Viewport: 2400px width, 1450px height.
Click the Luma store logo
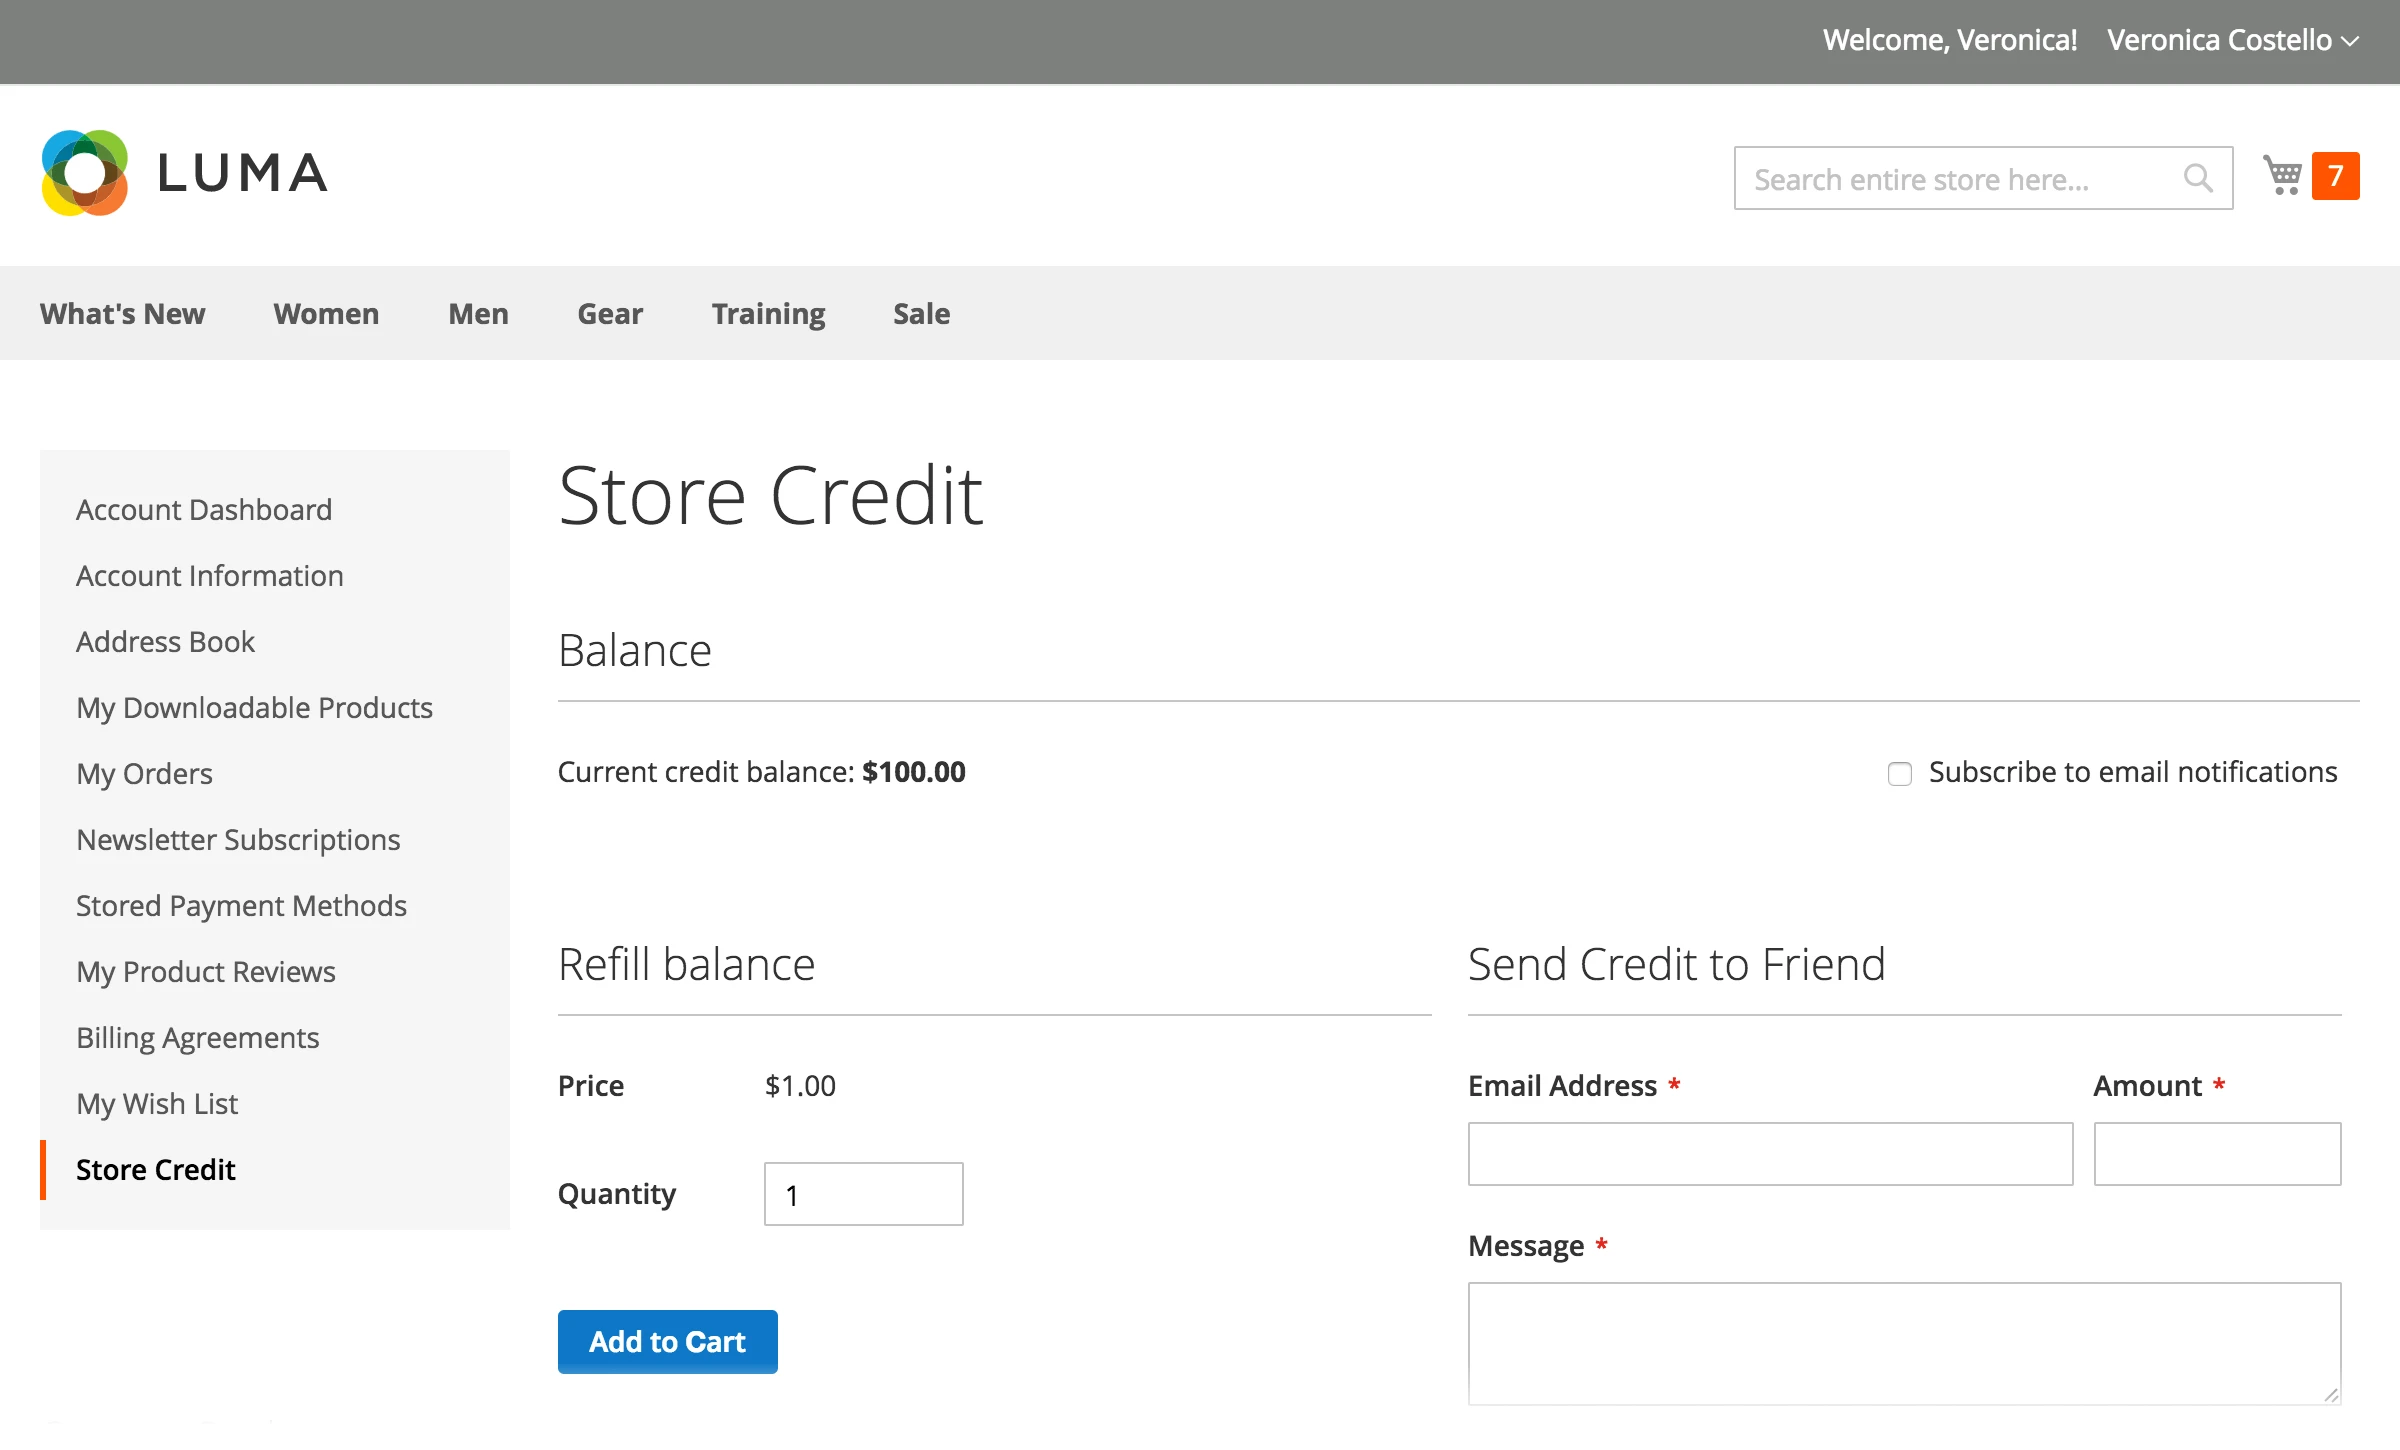click(185, 172)
